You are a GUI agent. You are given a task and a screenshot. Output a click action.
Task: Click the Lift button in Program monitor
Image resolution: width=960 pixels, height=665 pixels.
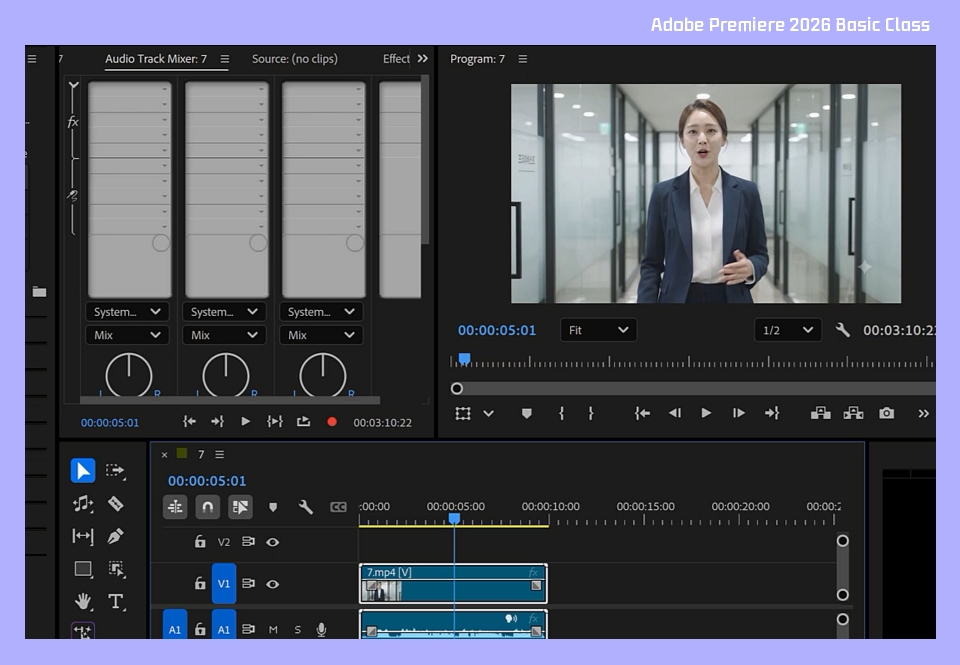(820, 413)
